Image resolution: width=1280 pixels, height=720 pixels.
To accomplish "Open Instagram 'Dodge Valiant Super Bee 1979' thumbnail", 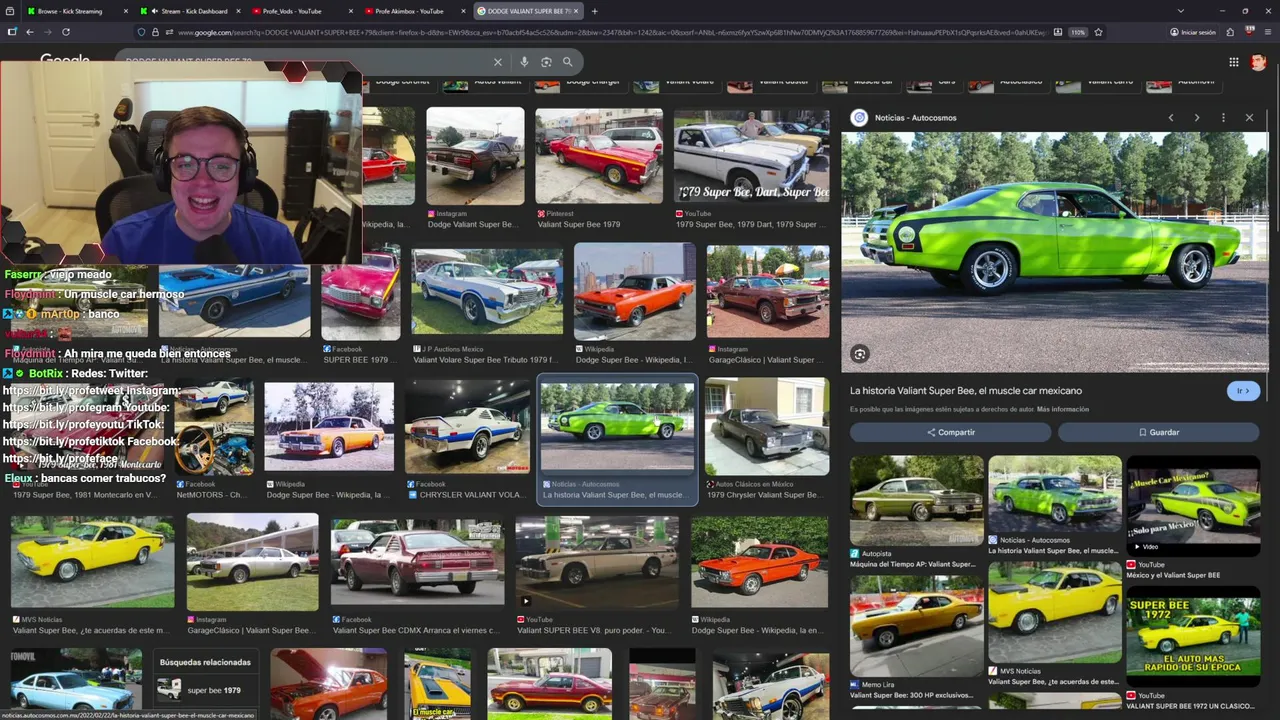I will pyautogui.click(x=475, y=156).
